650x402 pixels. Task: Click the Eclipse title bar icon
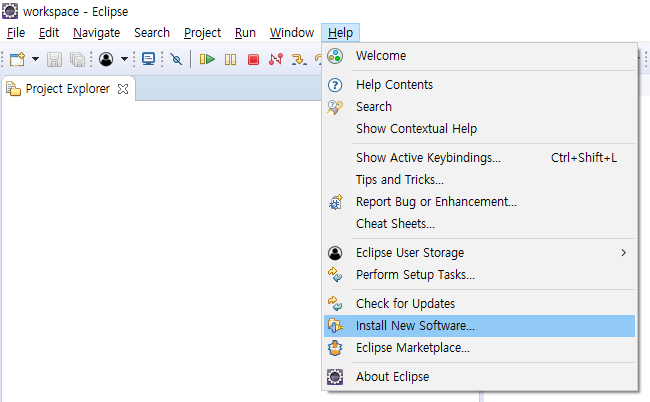click(x=10, y=11)
